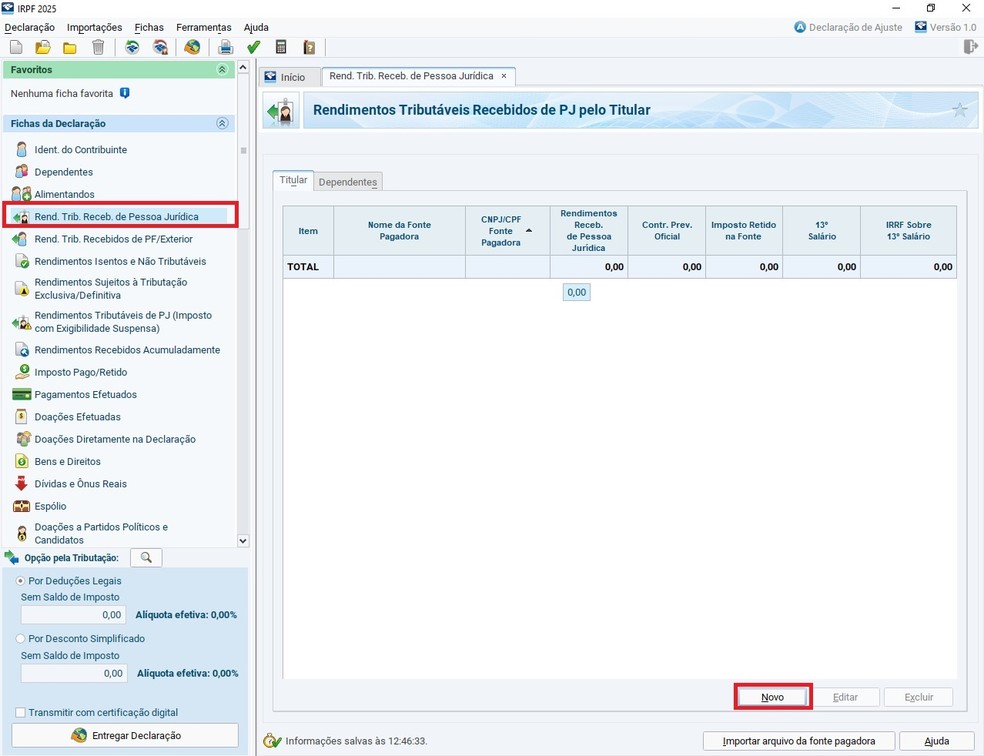Image resolution: width=984 pixels, height=756 pixels.
Task: Click the magnifier next to Opção pela Tributação
Action: pos(146,558)
